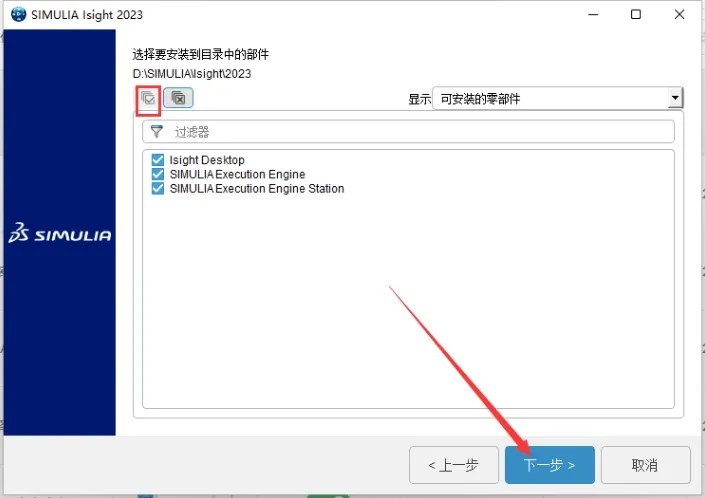The height and width of the screenshot is (498, 705).
Task: Select the Isight Desktop label
Action: click(207, 160)
